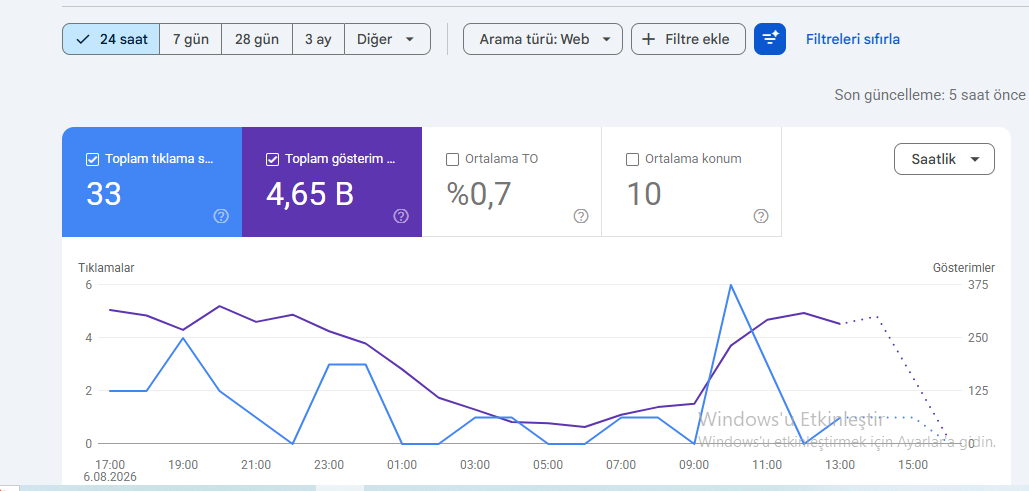Click help icon on Ortalama konum card
This screenshot has height=491, width=1029.
click(761, 216)
